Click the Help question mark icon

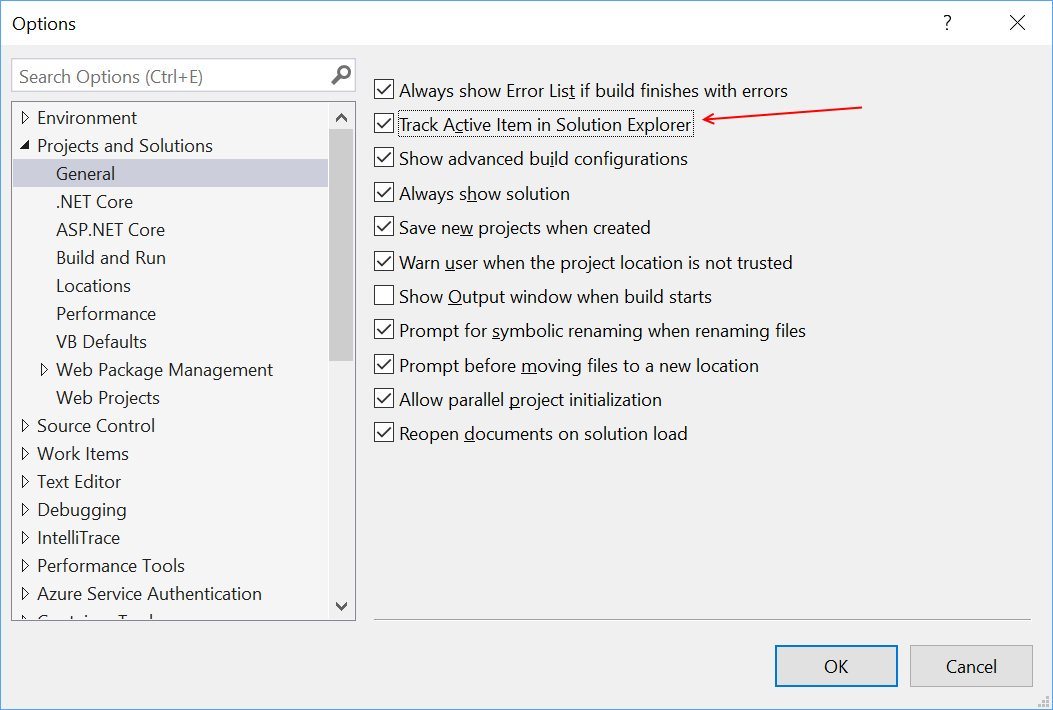[x=946, y=22]
